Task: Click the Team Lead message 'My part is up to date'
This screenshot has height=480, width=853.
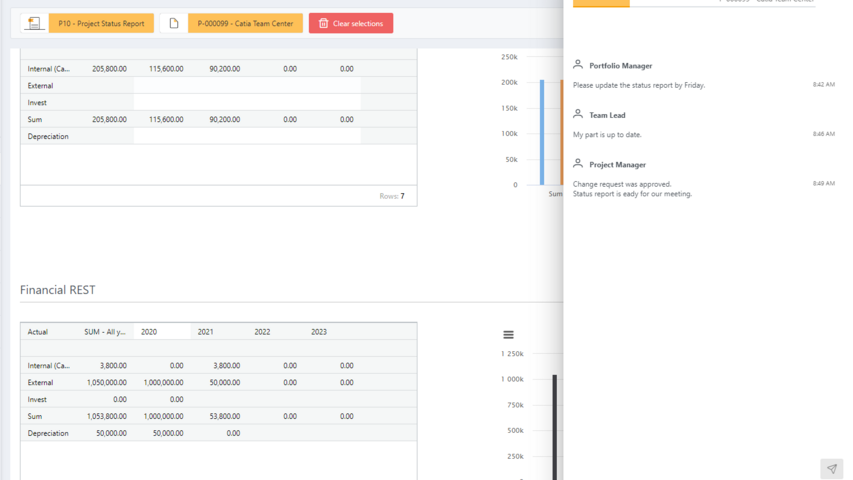Action: point(607,134)
